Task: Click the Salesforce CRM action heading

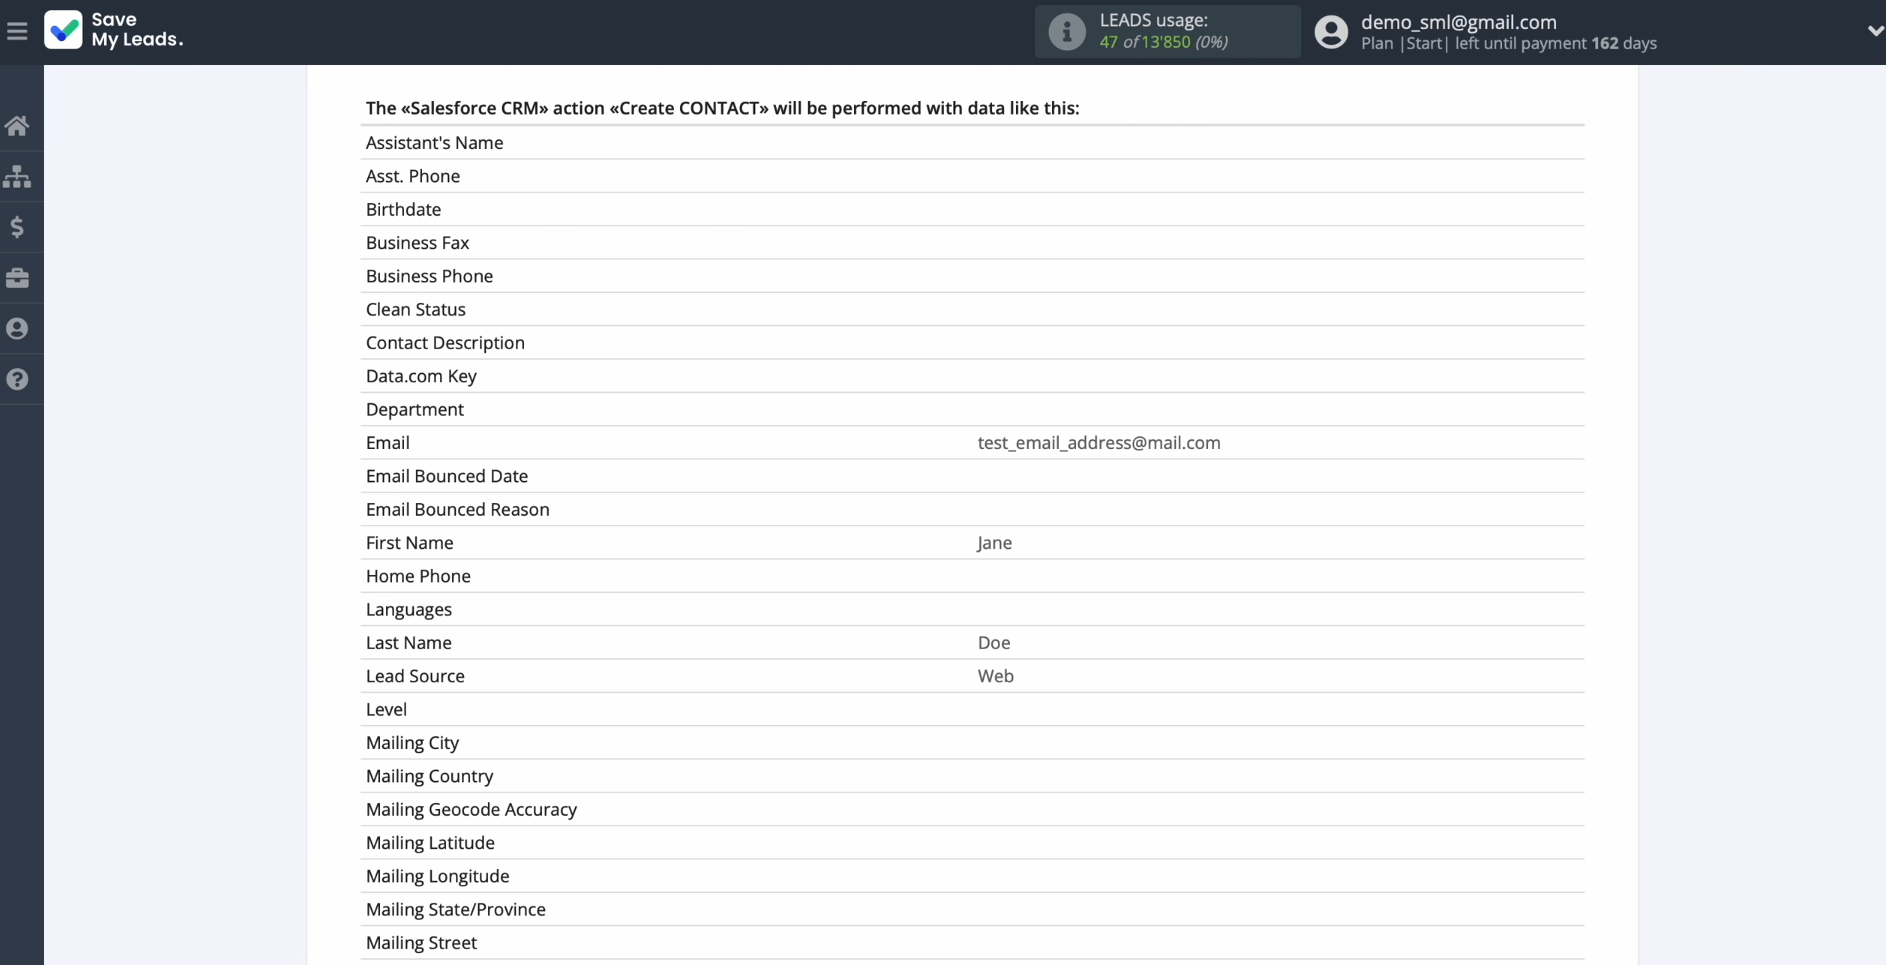Action: pos(722,108)
